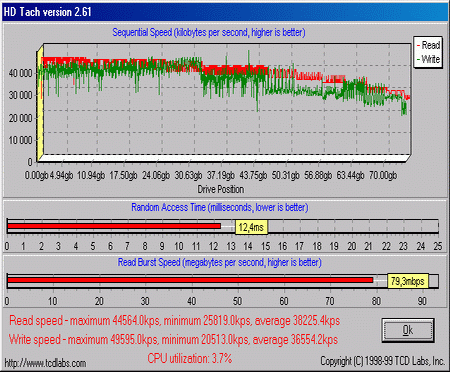Click the Read legend entry

428,45
